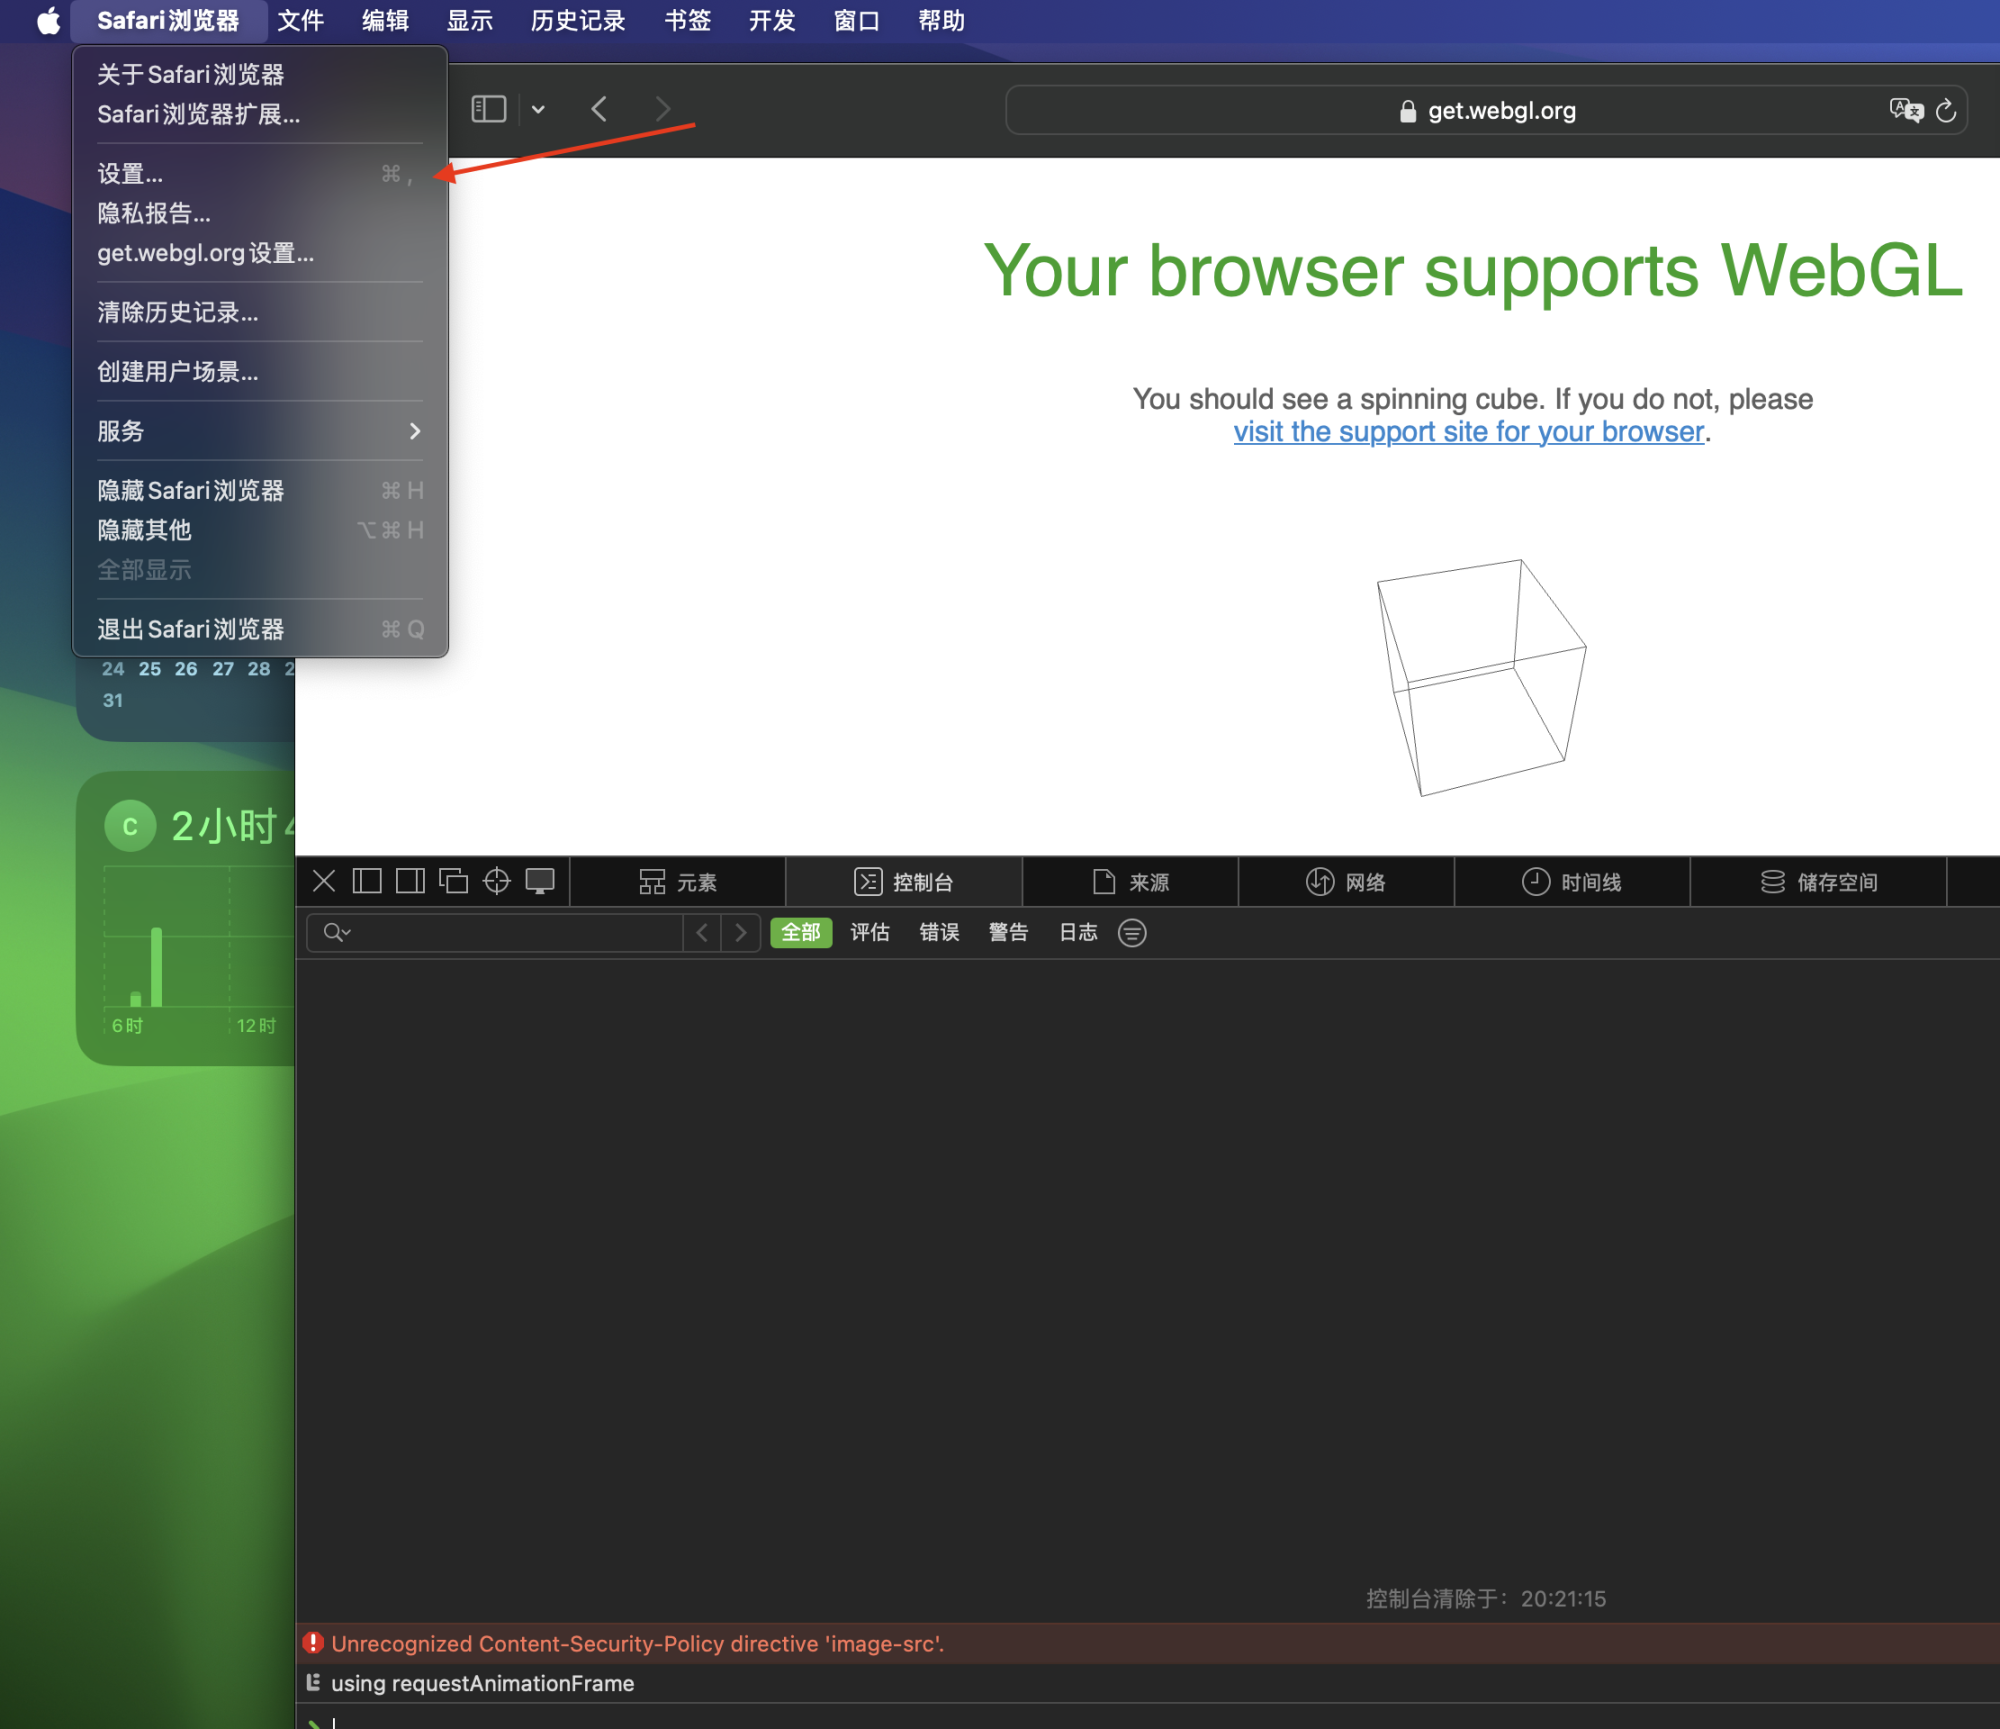
Task: Click the sidebar toggle icon in Safari toolbar
Action: (x=488, y=109)
